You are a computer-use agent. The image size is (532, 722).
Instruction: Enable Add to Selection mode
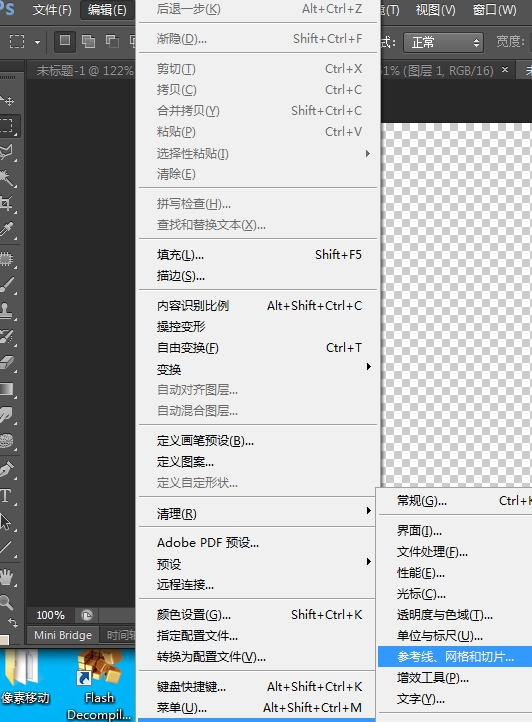88,41
